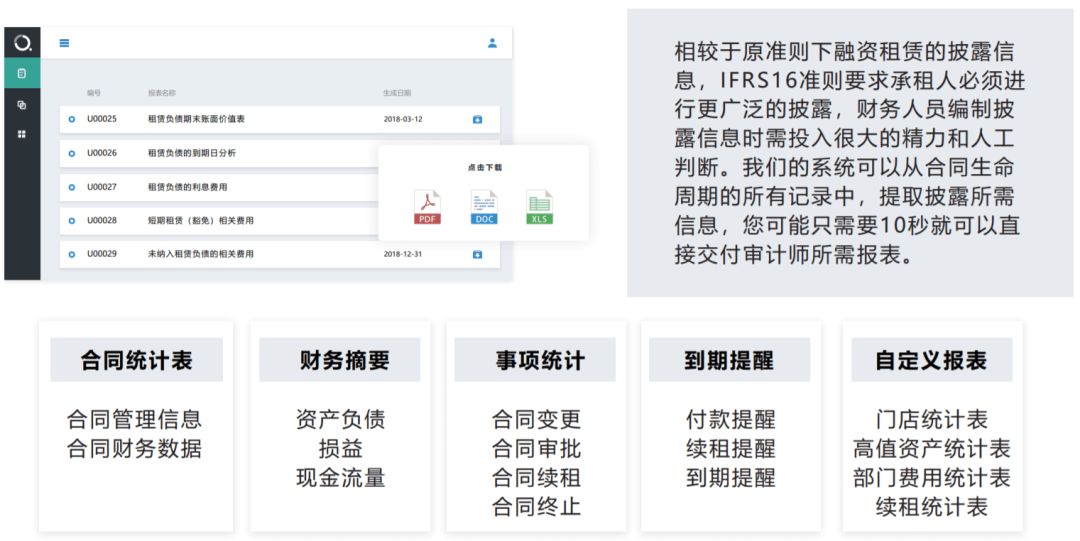Select the radio circle for U00025
The image size is (1080, 541).
click(71, 119)
